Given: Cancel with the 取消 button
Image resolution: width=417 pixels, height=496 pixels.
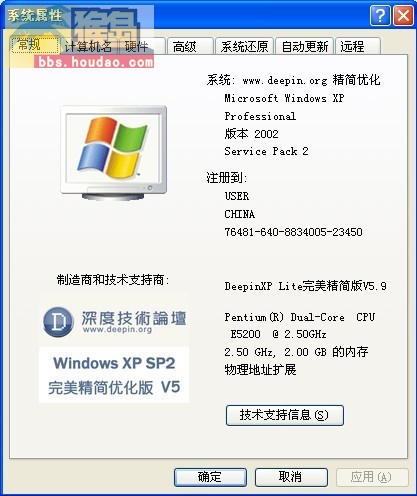Looking at the screenshot, I should (291, 477).
